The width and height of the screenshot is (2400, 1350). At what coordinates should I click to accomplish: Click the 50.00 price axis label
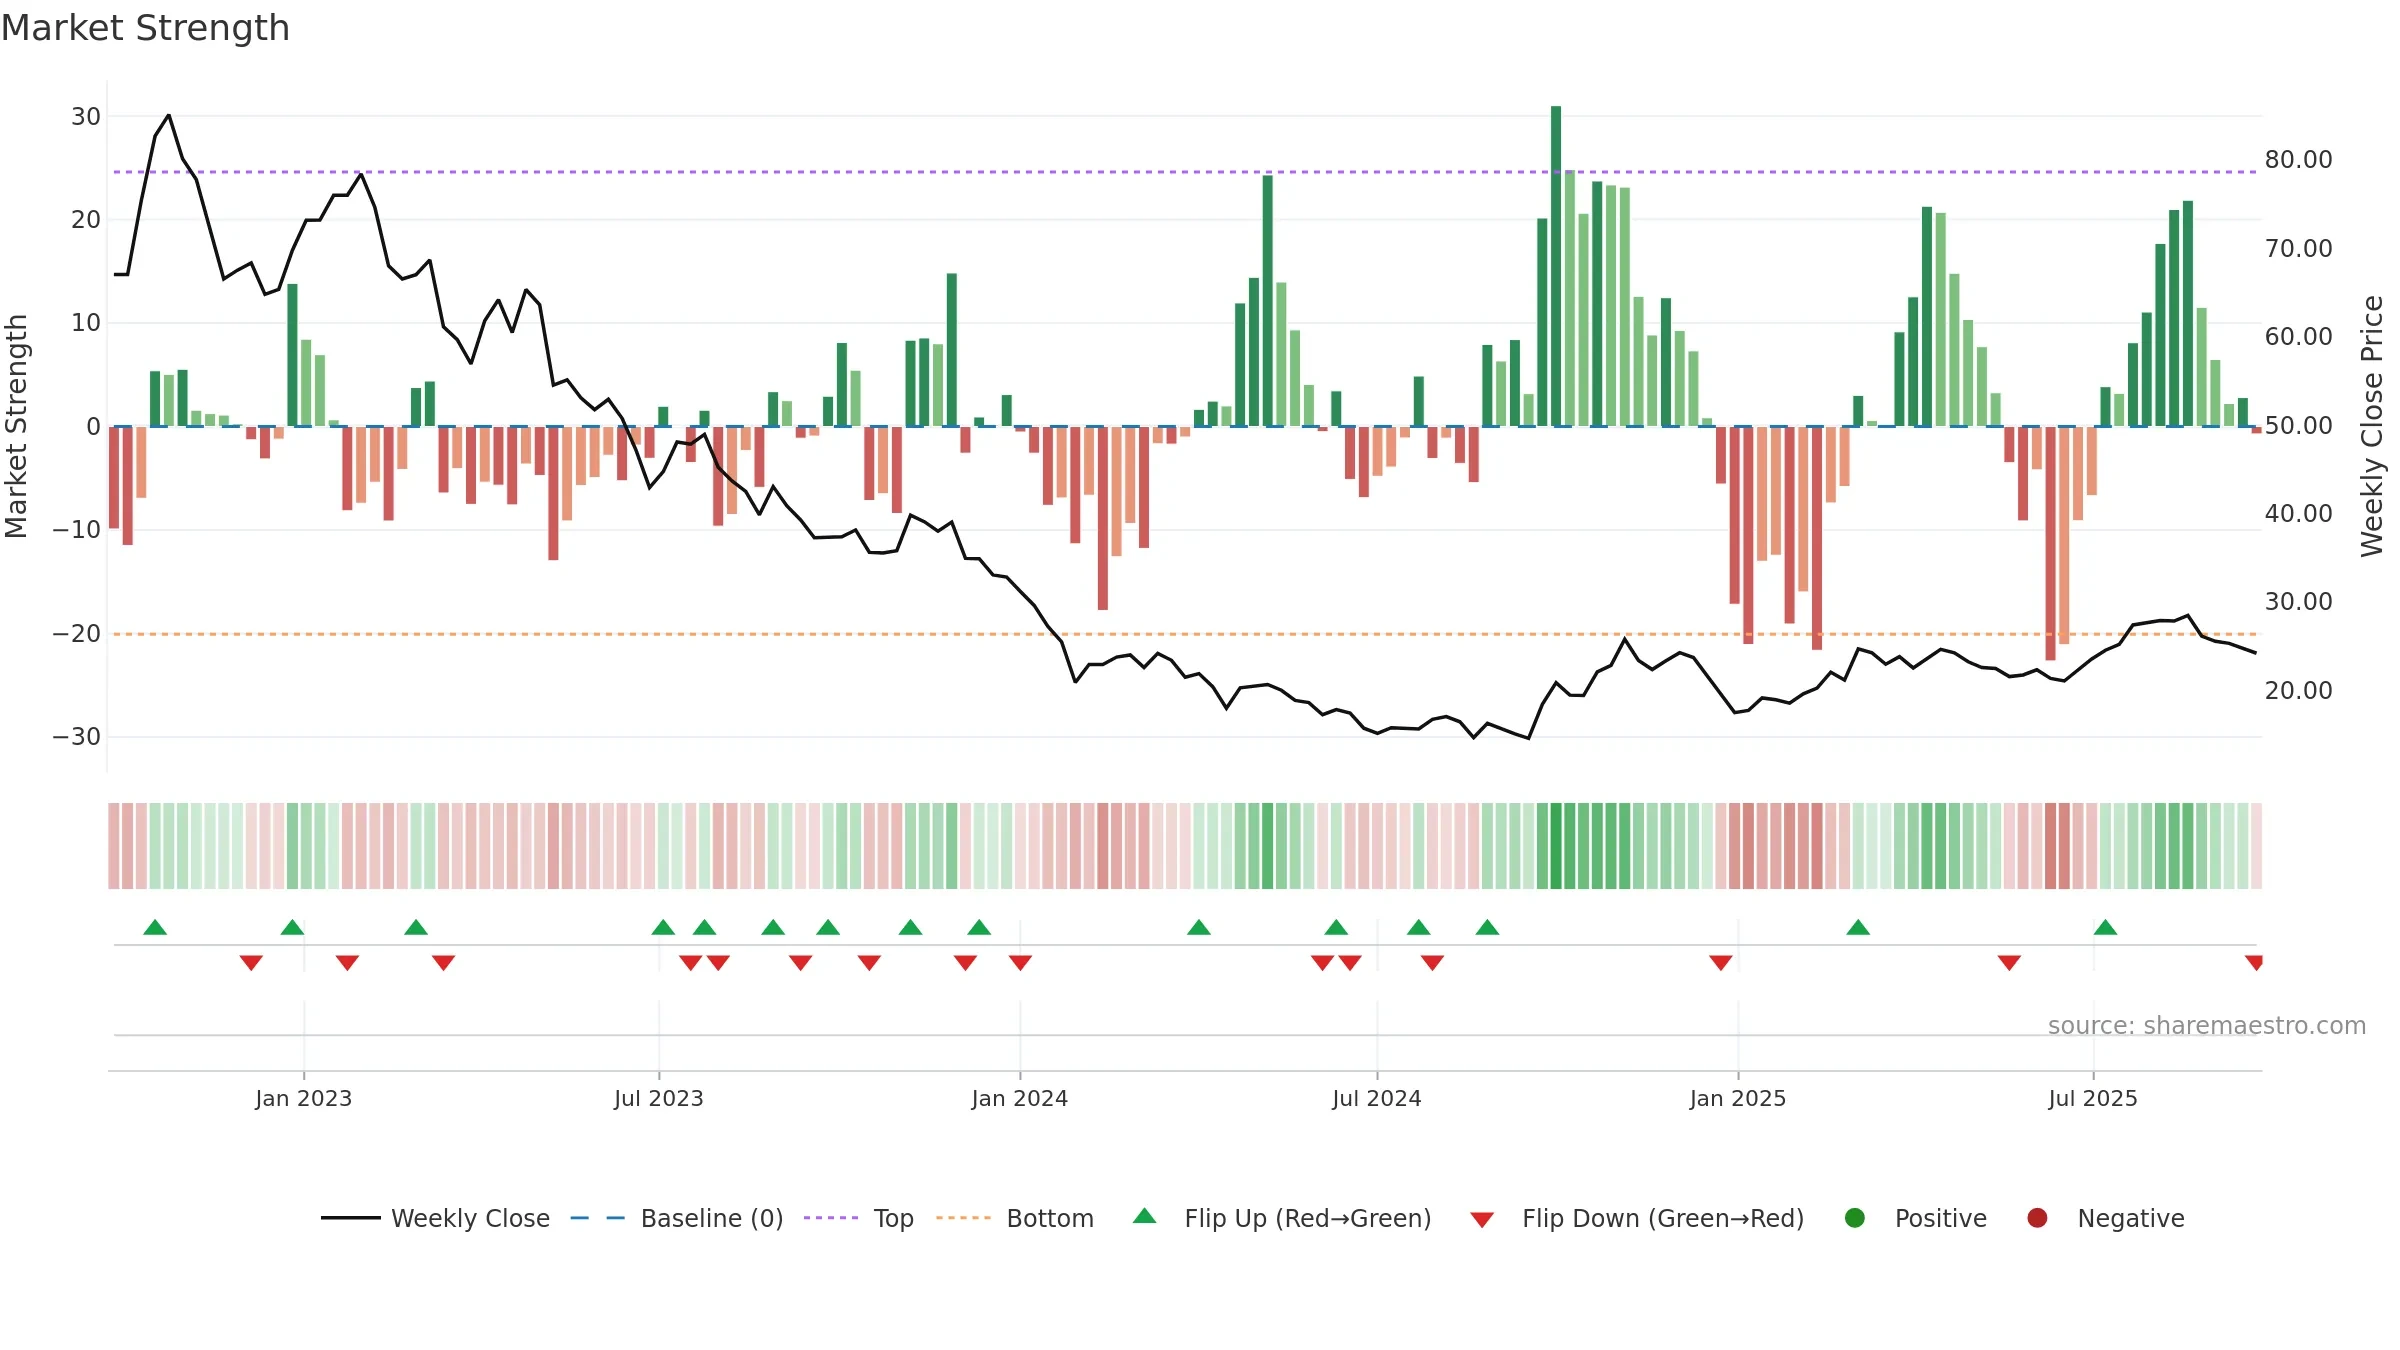[2299, 425]
